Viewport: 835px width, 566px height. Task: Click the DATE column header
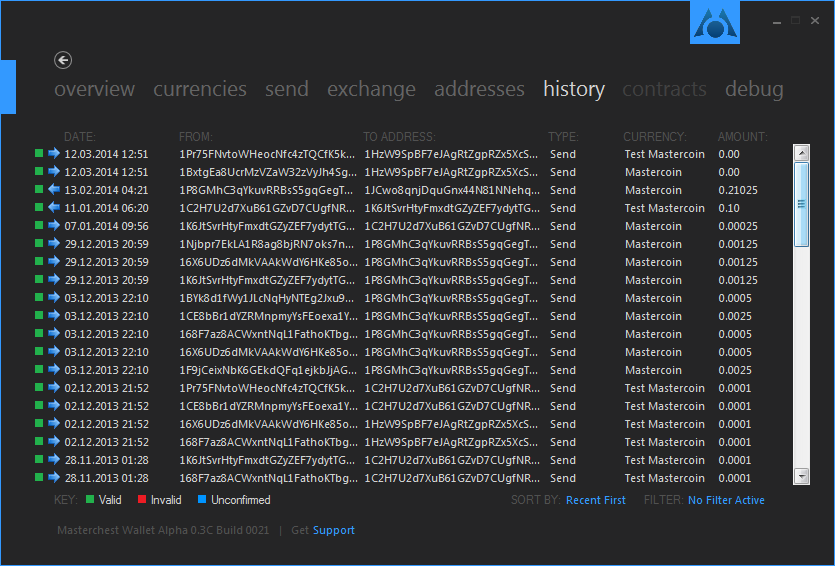(x=80, y=137)
